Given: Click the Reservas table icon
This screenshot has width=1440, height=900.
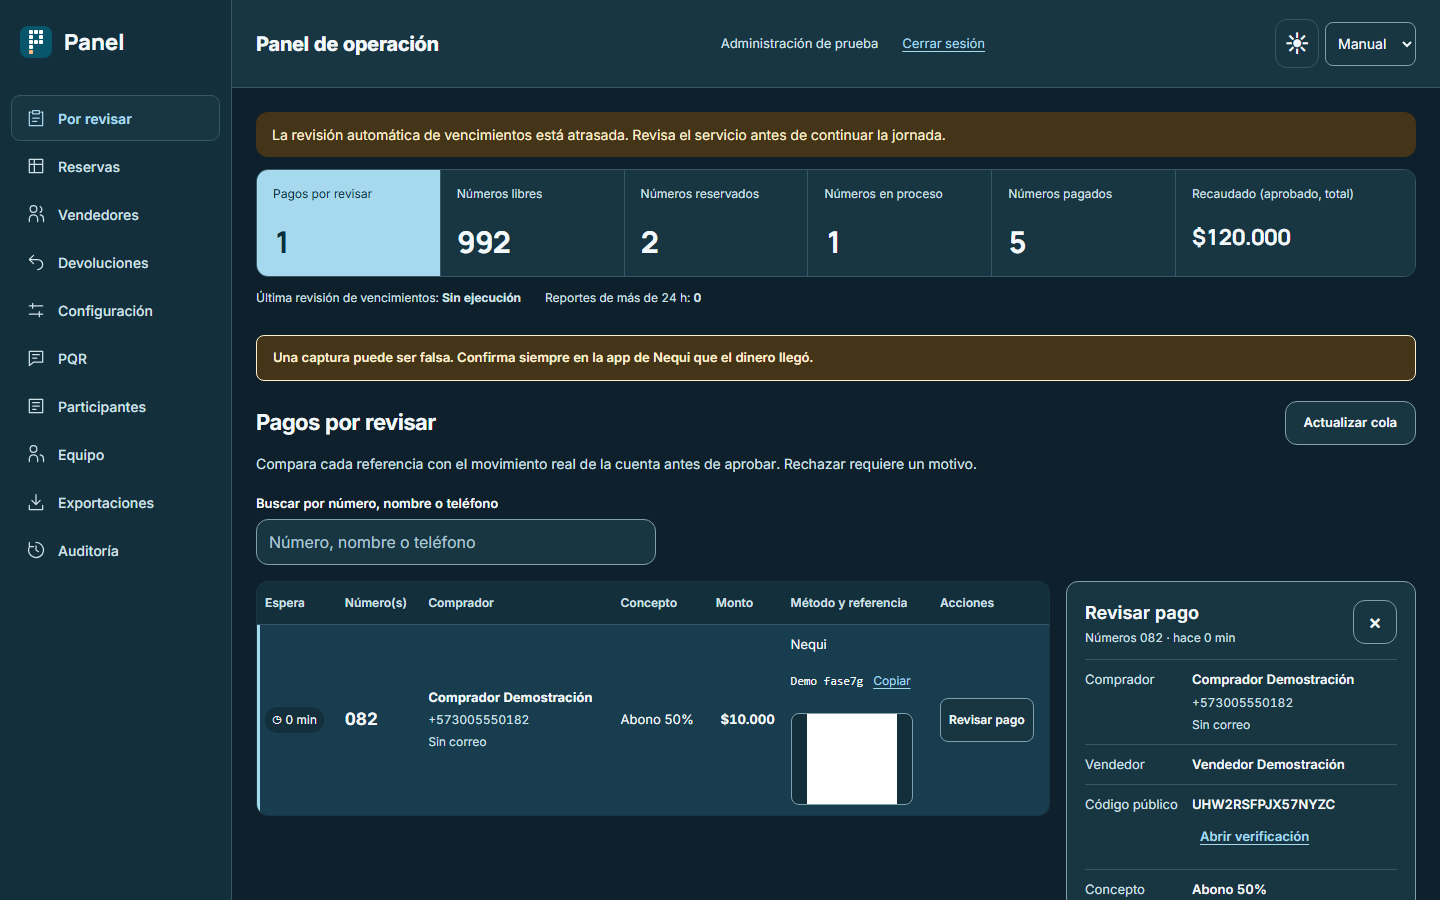Looking at the screenshot, I should click(36, 166).
